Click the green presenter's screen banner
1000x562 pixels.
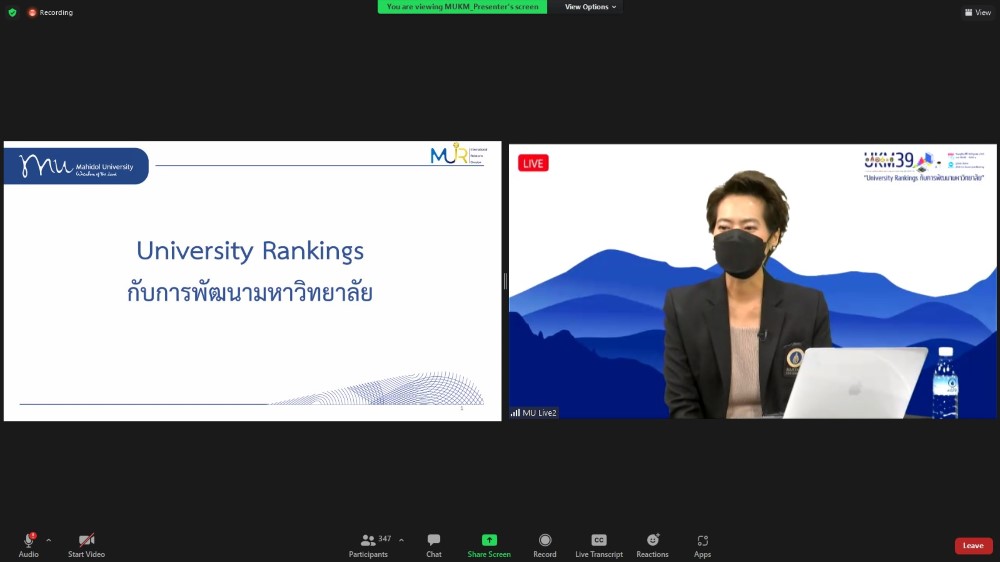[462, 7]
